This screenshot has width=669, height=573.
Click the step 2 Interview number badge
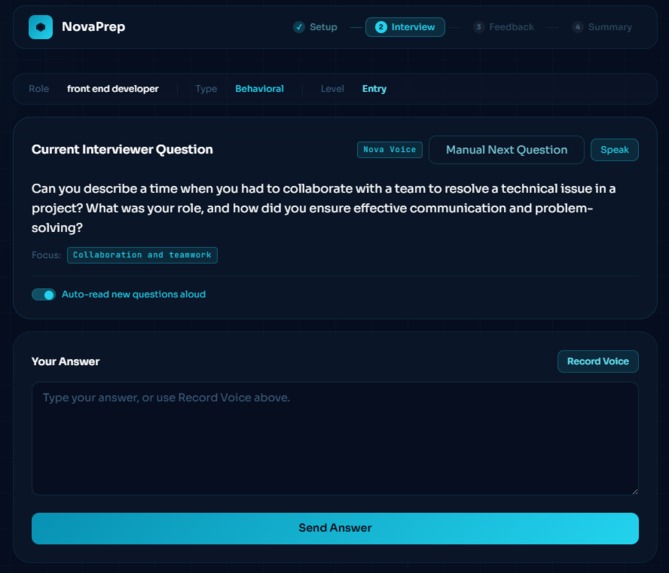[381, 27]
